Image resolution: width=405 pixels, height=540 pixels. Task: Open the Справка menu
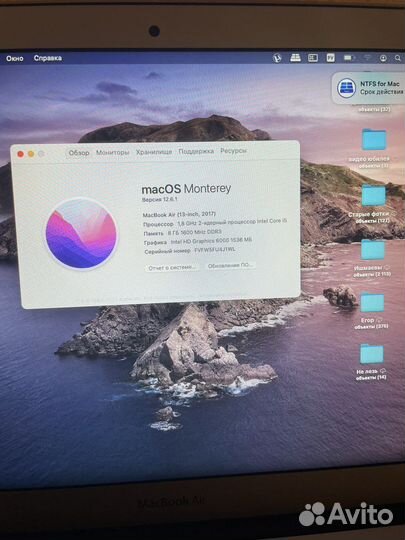[48, 58]
